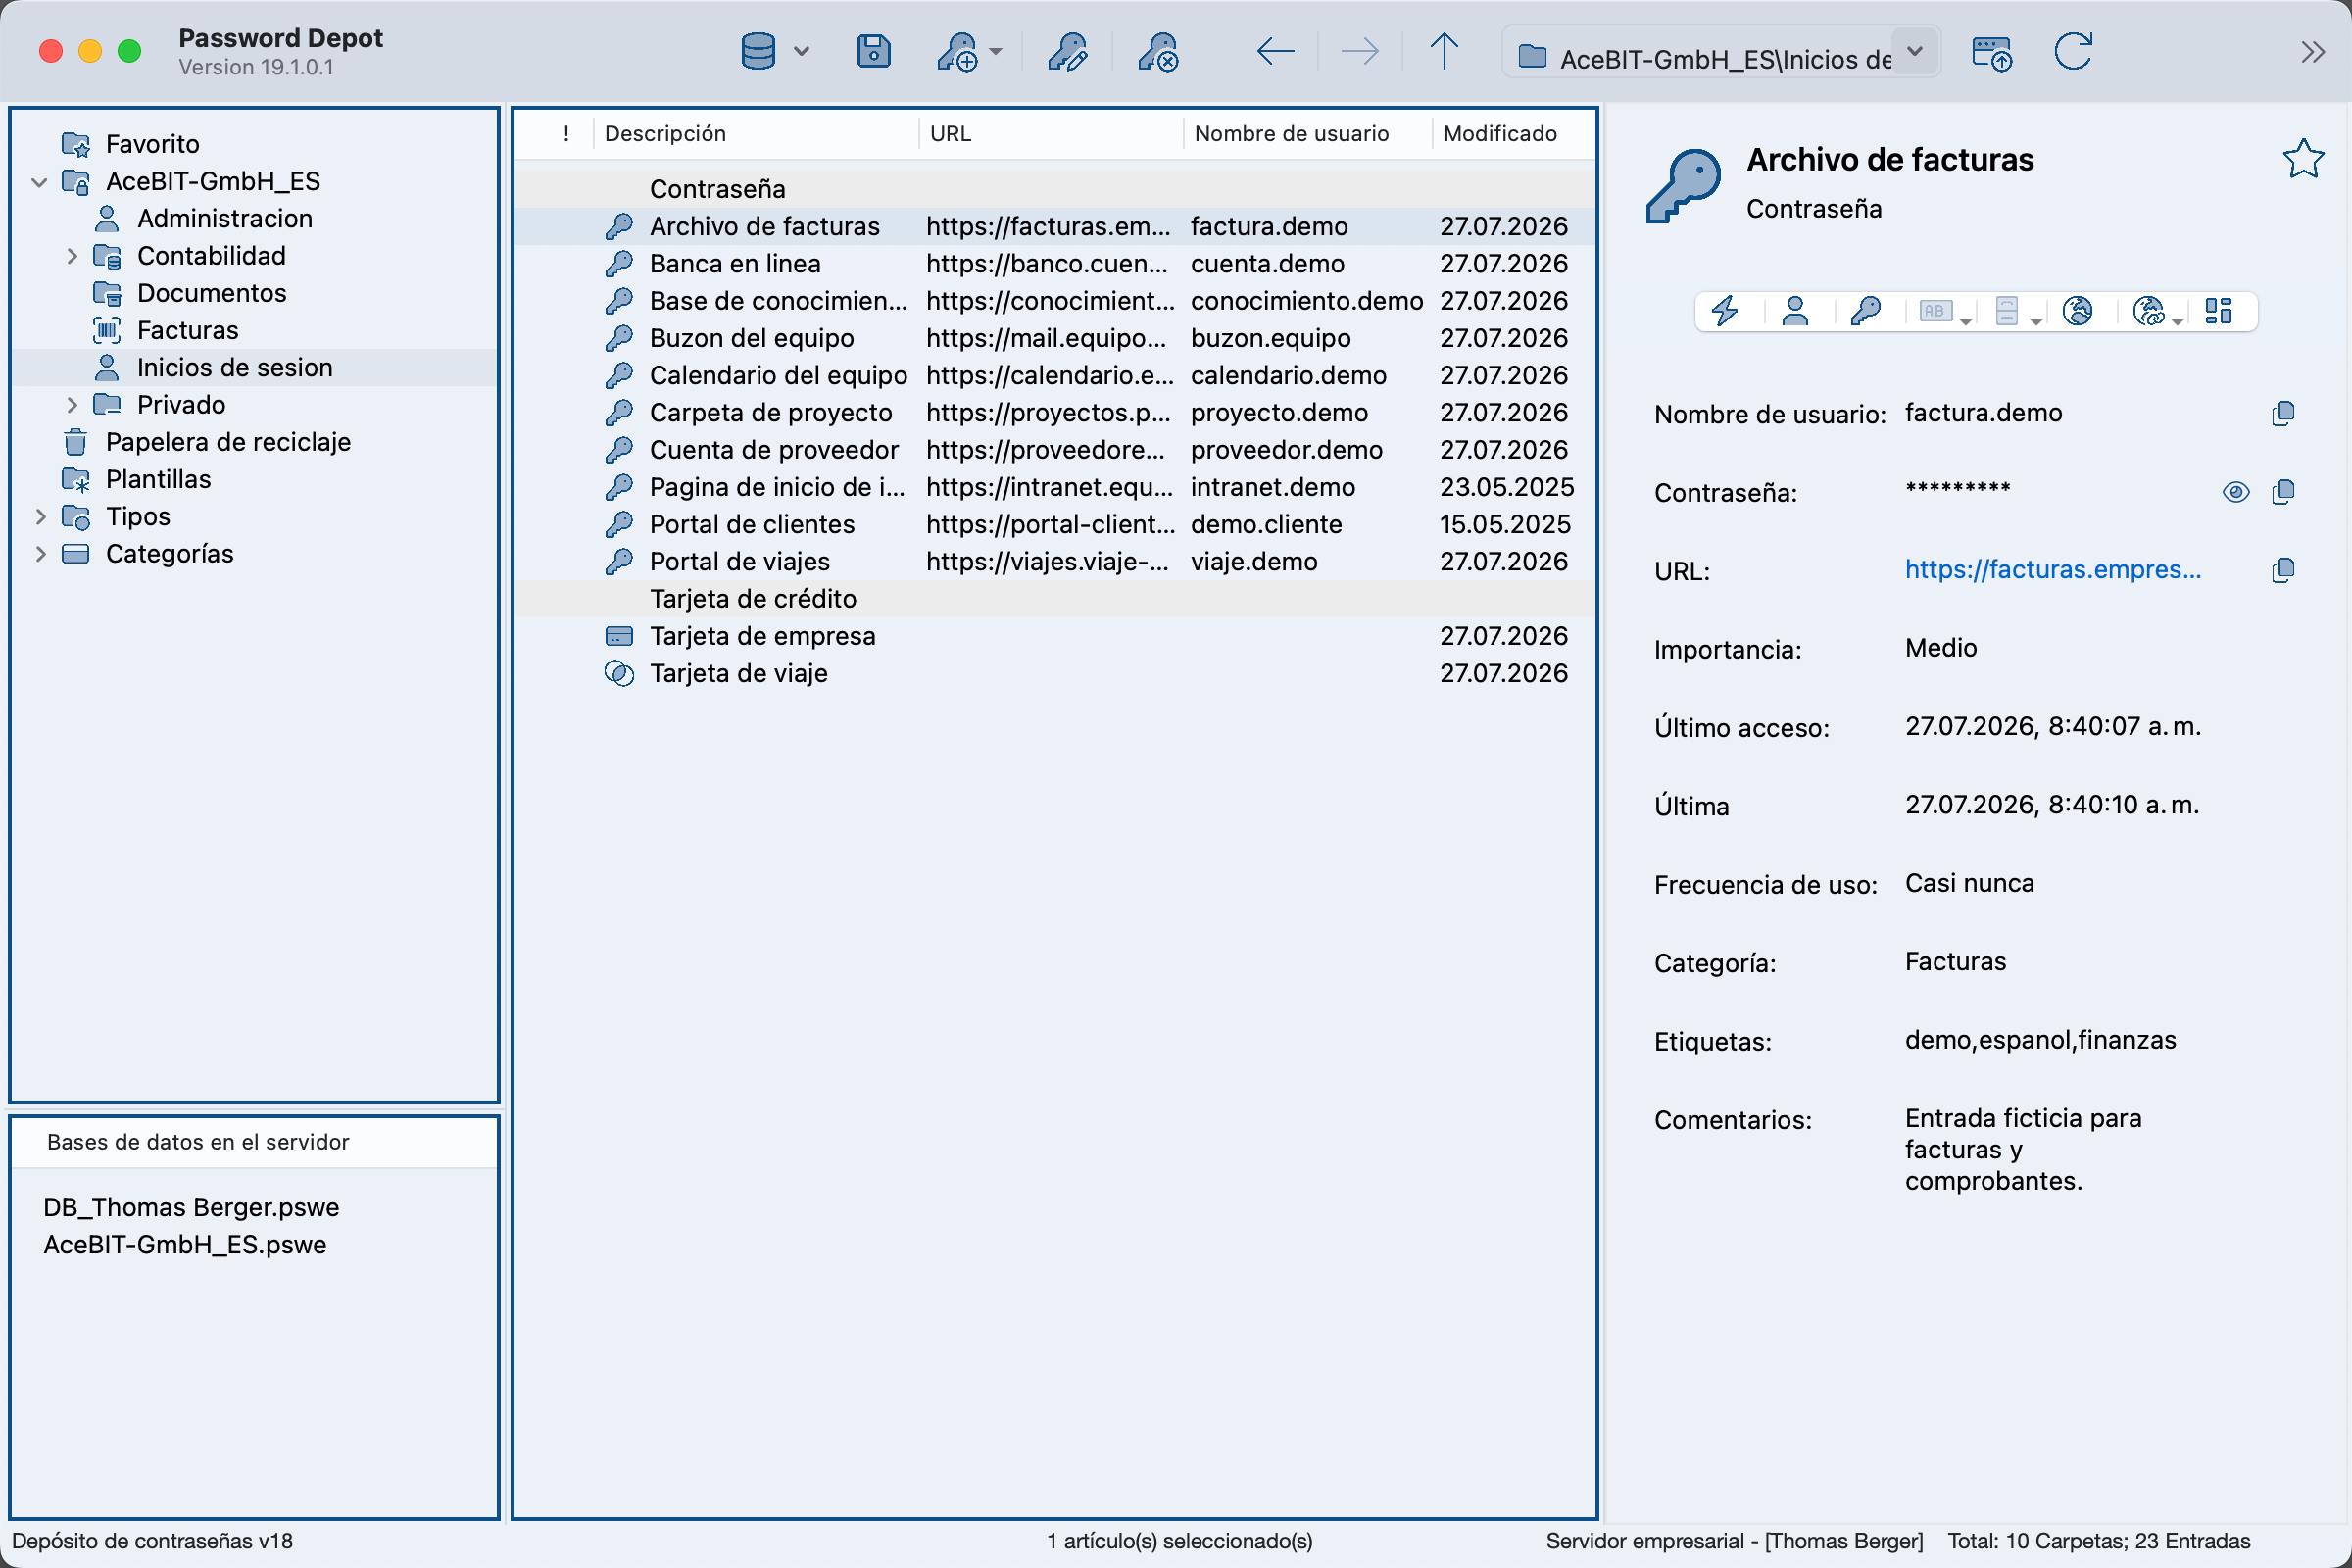The height and width of the screenshot is (1568, 2352).
Task: Show hidden toolbar items via double chevron
Action: click(x=2312, y=51)
